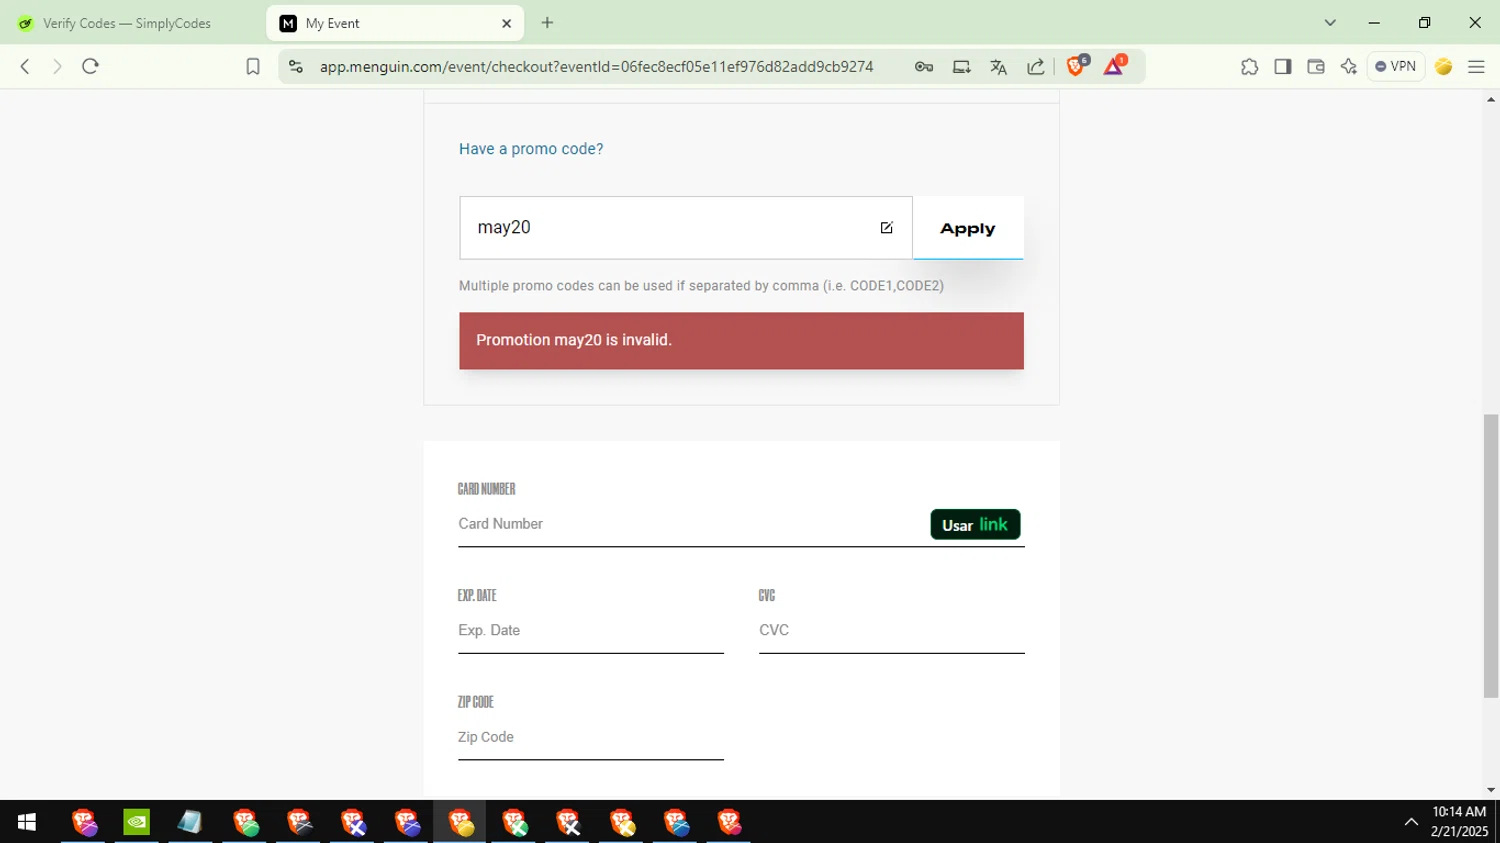Open the Brave Shields lion icon
This screenshot has width=1500, height=843.
pyautogui.click(x=1077, y=66)
